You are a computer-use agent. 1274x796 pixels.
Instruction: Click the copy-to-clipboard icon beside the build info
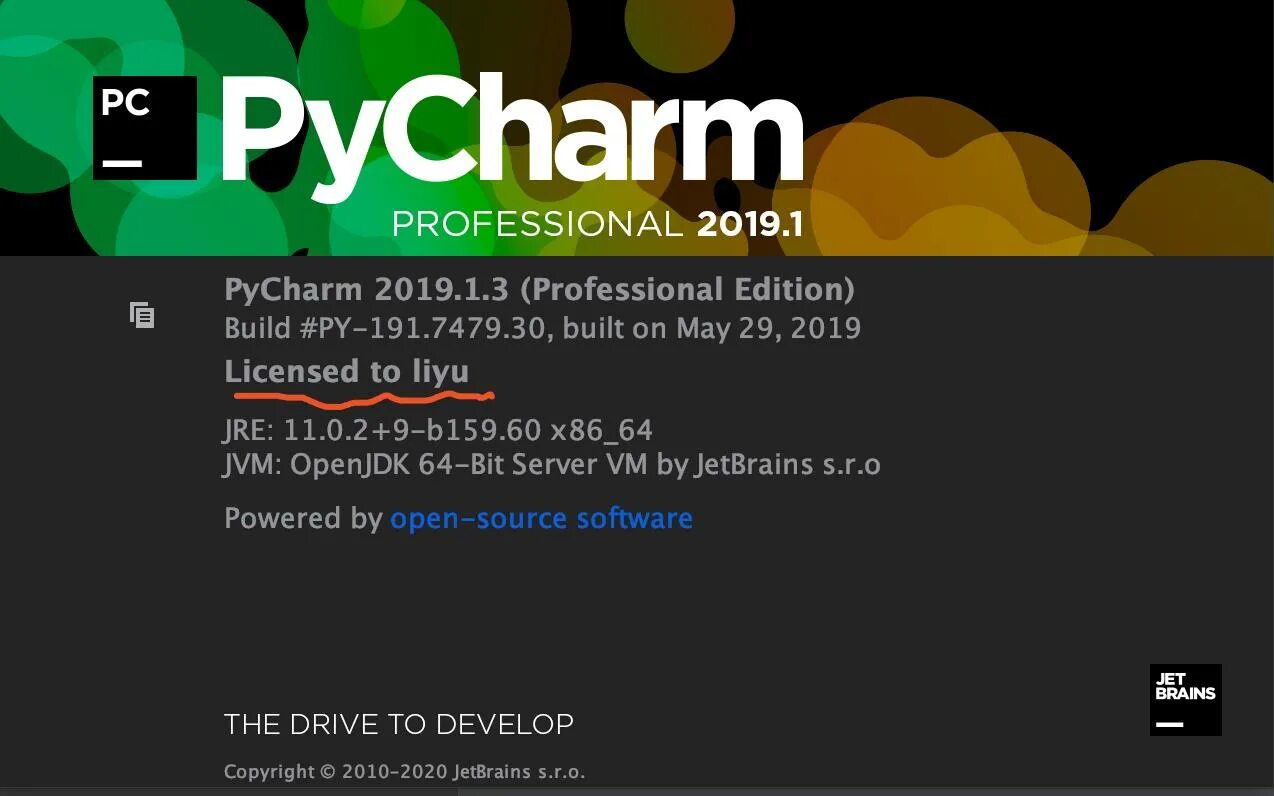point(142,315)
